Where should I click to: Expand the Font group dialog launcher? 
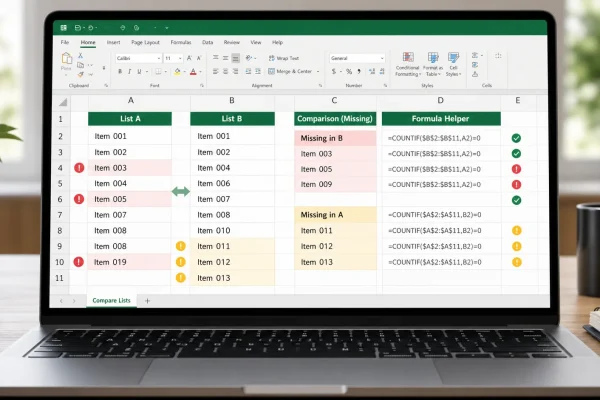pos(202,86)
